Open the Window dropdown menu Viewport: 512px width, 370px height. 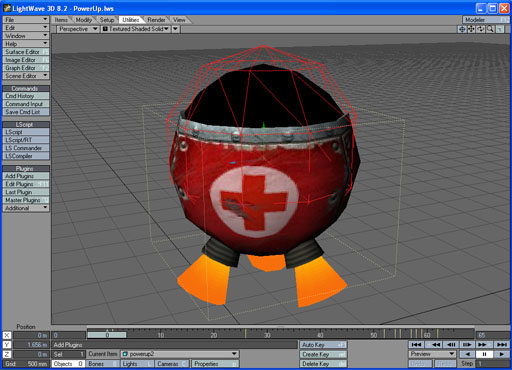coord(26,36)
